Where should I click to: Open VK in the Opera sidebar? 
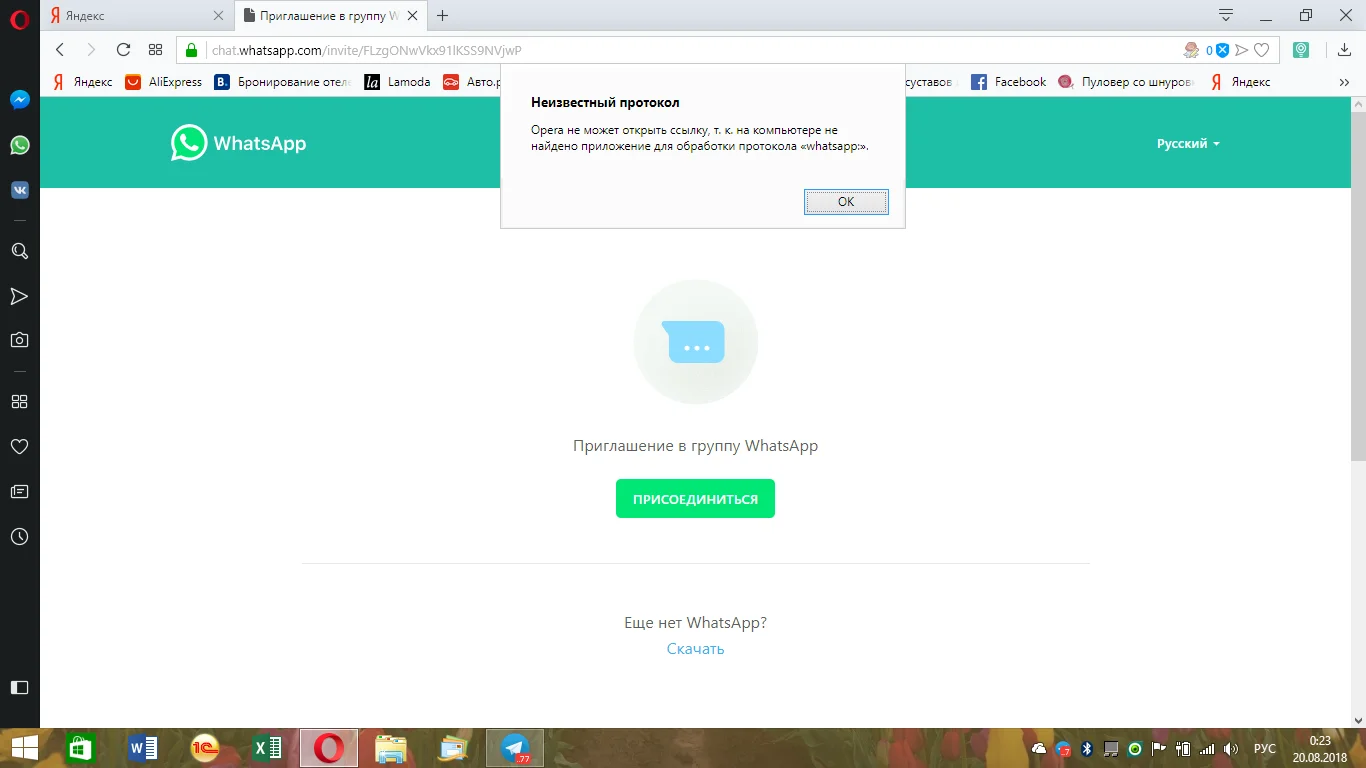19,190
